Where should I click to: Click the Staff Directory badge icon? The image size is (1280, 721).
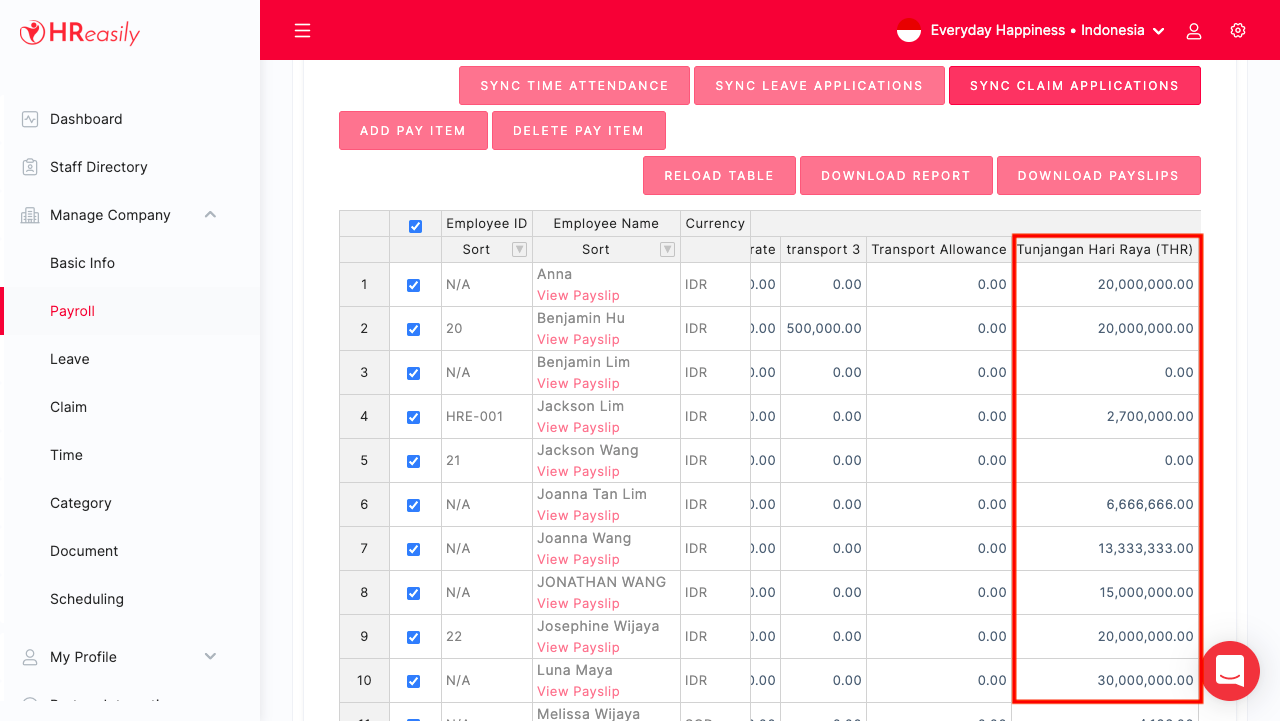(30, 167)
